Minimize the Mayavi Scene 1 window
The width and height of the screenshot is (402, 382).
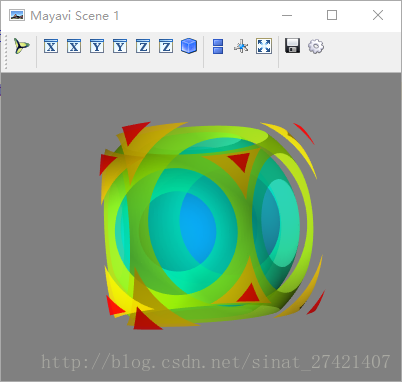pos(287,15)
